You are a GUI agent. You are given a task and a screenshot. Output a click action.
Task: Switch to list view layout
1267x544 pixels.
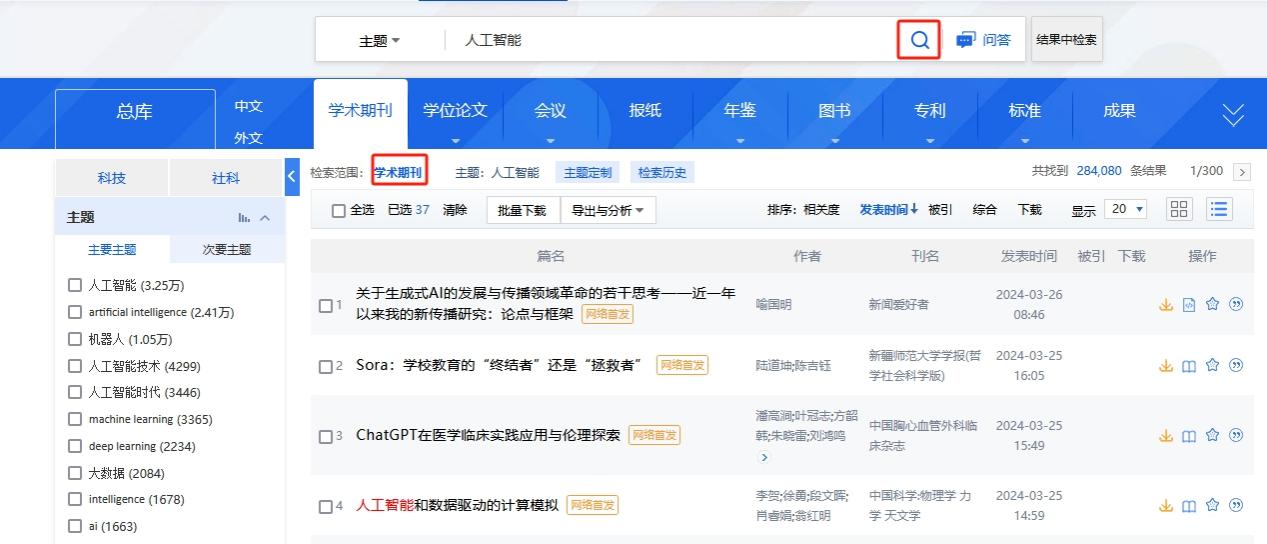coord(1219,209)
